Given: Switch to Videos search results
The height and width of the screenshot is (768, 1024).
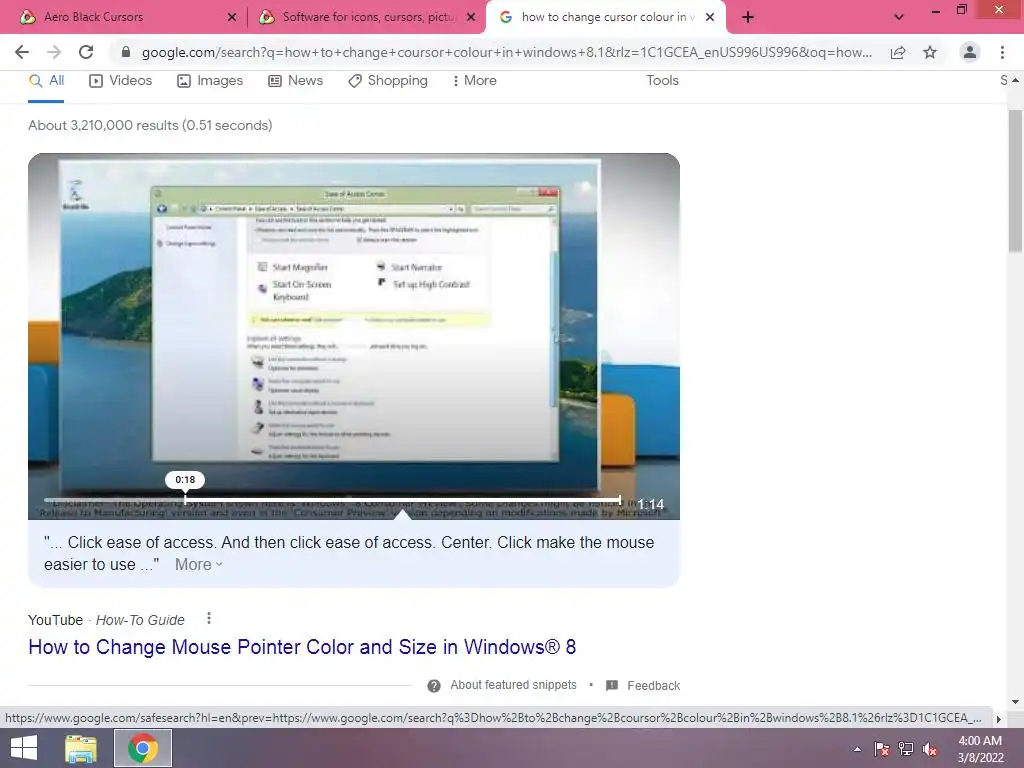Looking at the screenshot, I should [x=121, y=80].
